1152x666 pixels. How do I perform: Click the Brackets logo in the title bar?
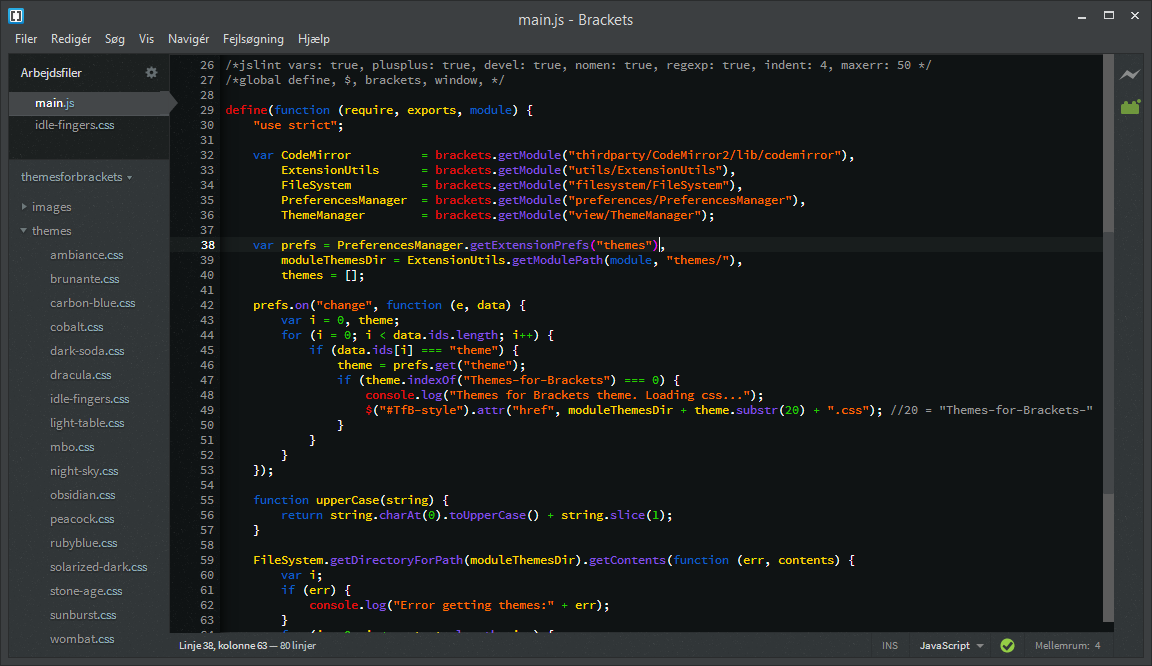[x=16, y=15]
